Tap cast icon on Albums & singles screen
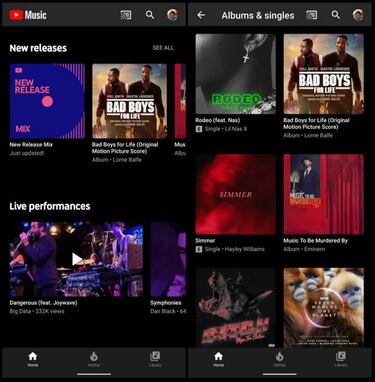375x382 pixels. [x=312, y=15]
